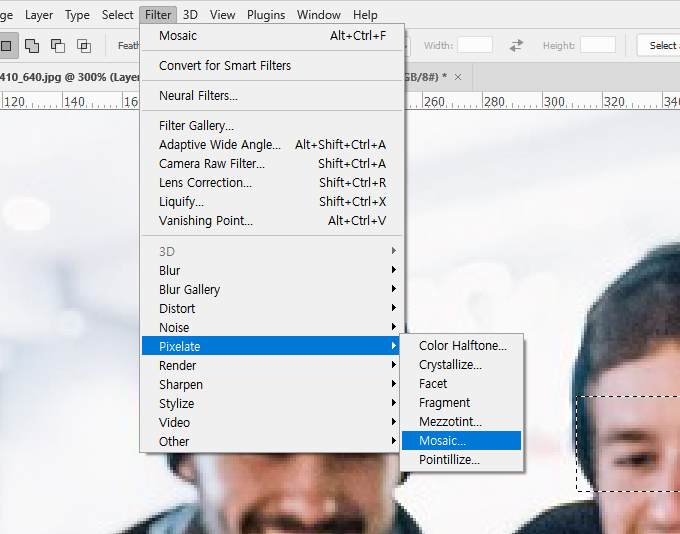Open Lens Correction filter
Screen dimensions: 680x534
[x=272, y=183]
